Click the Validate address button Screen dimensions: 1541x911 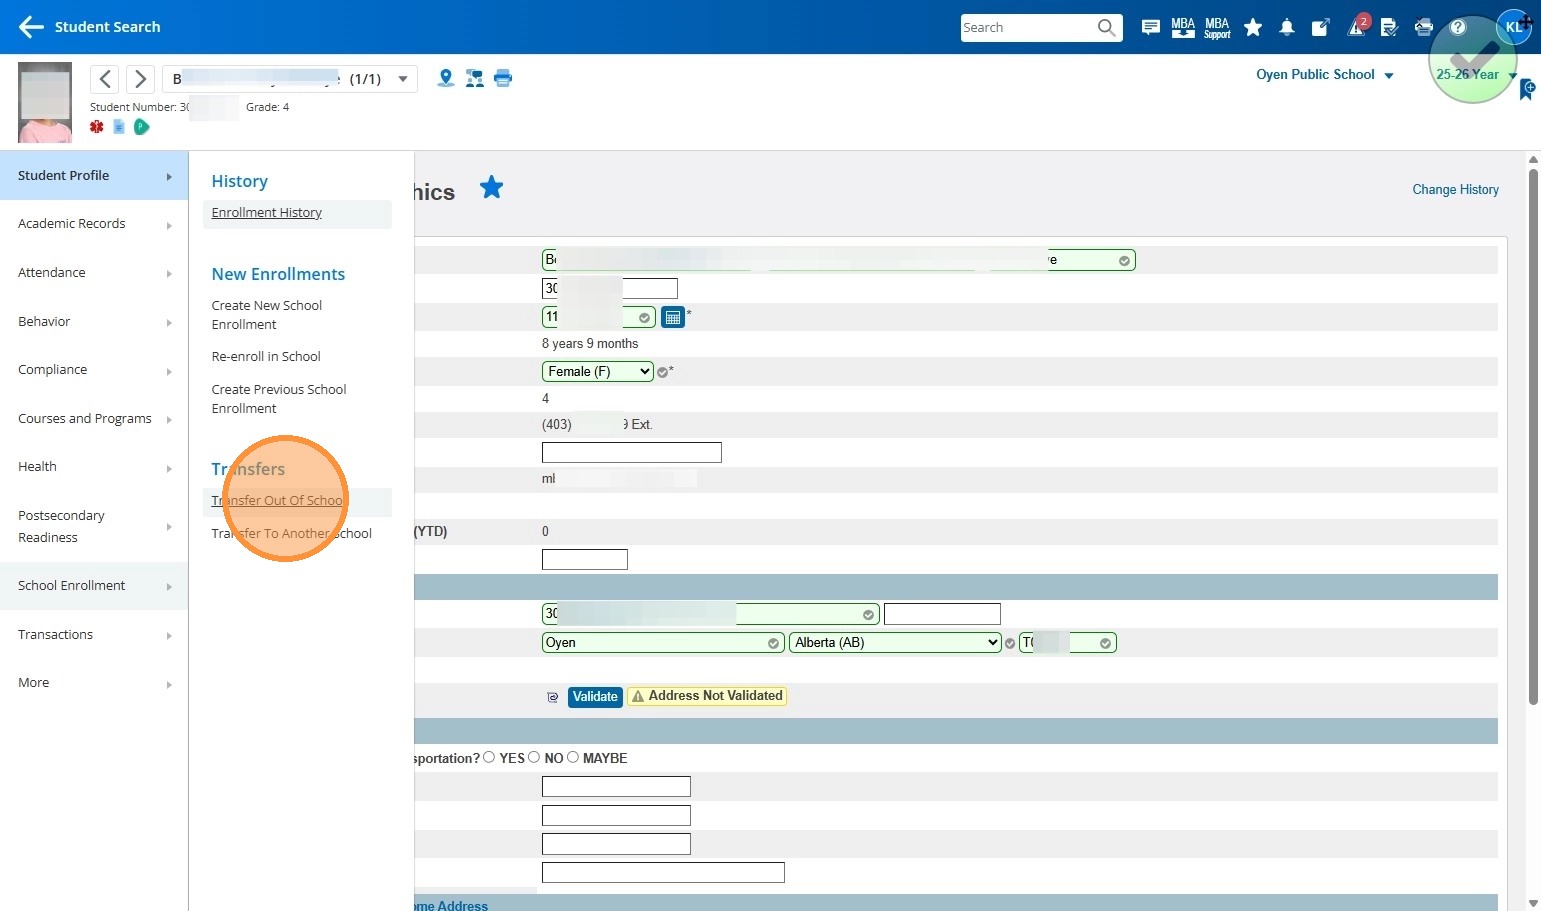click(595, 697)
